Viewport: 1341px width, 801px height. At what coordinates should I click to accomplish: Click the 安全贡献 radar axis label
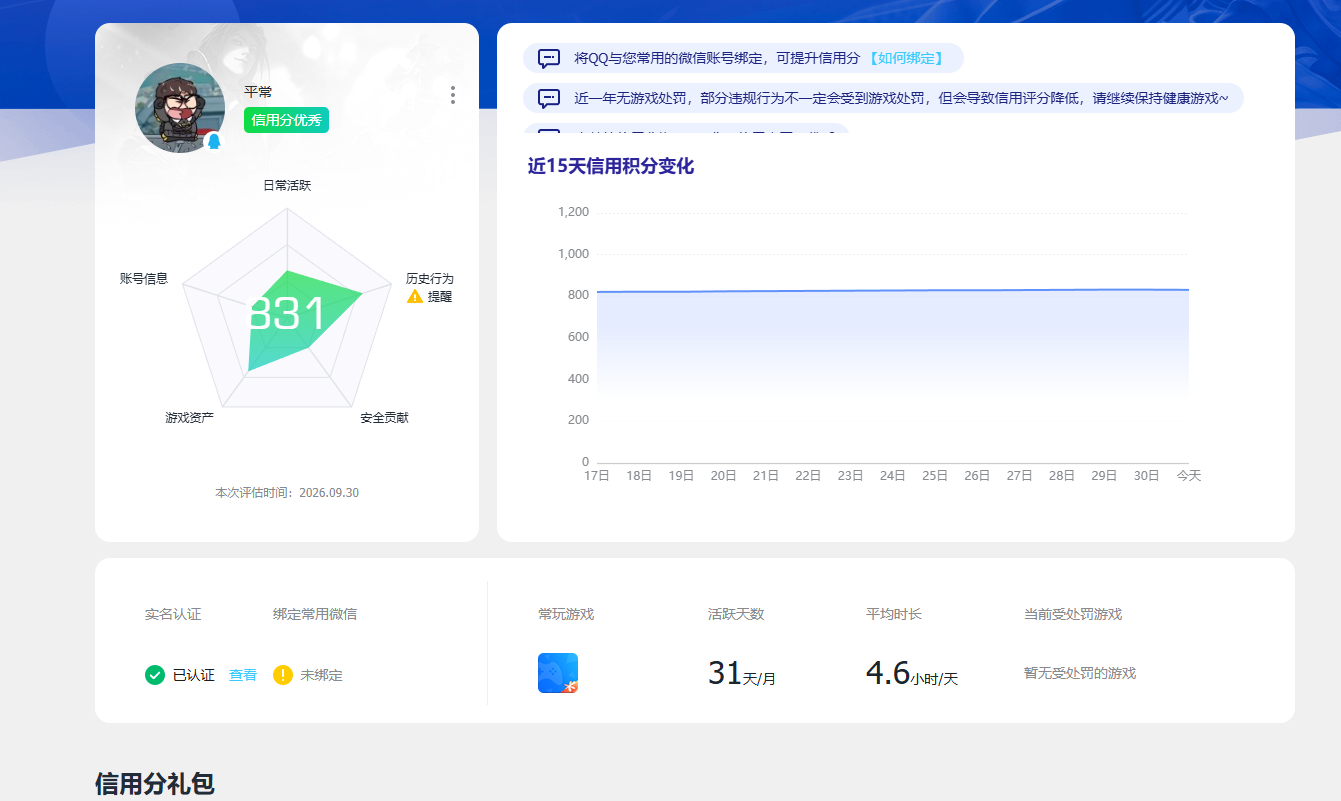click(384, 417)
